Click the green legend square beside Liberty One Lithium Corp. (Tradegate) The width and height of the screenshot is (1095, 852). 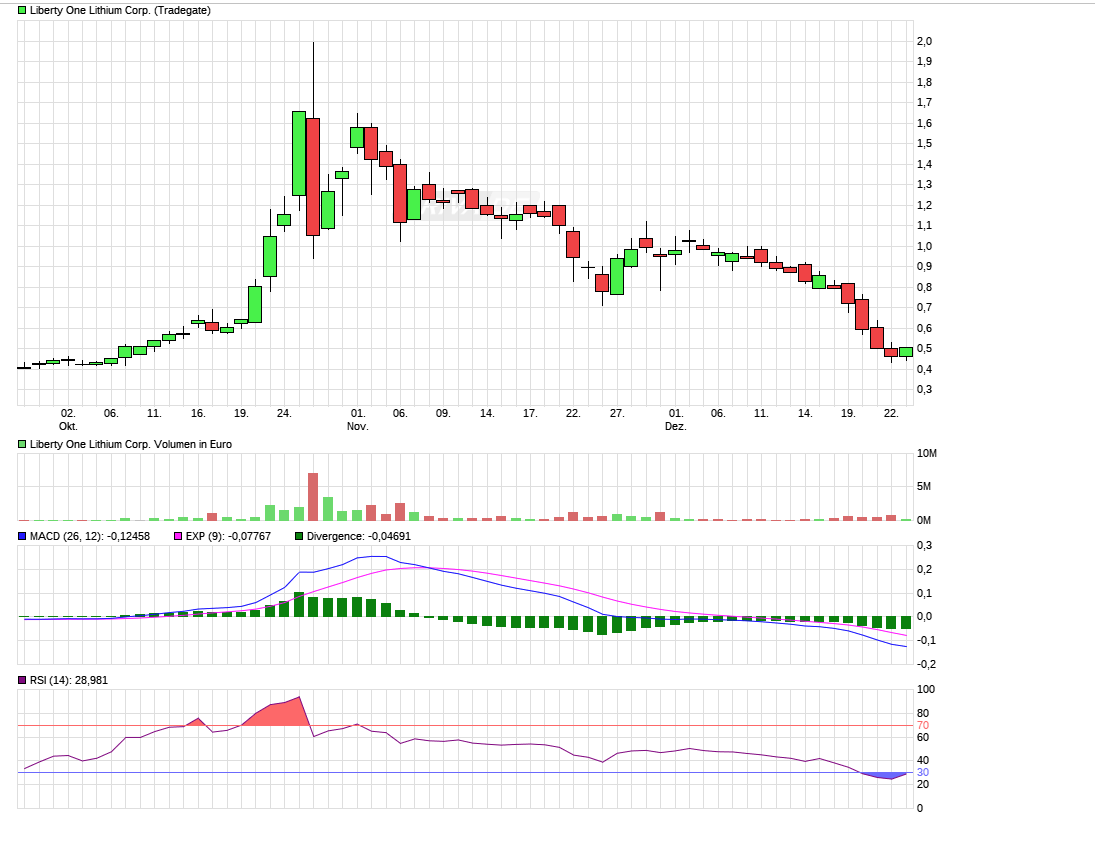click(23, 10)
